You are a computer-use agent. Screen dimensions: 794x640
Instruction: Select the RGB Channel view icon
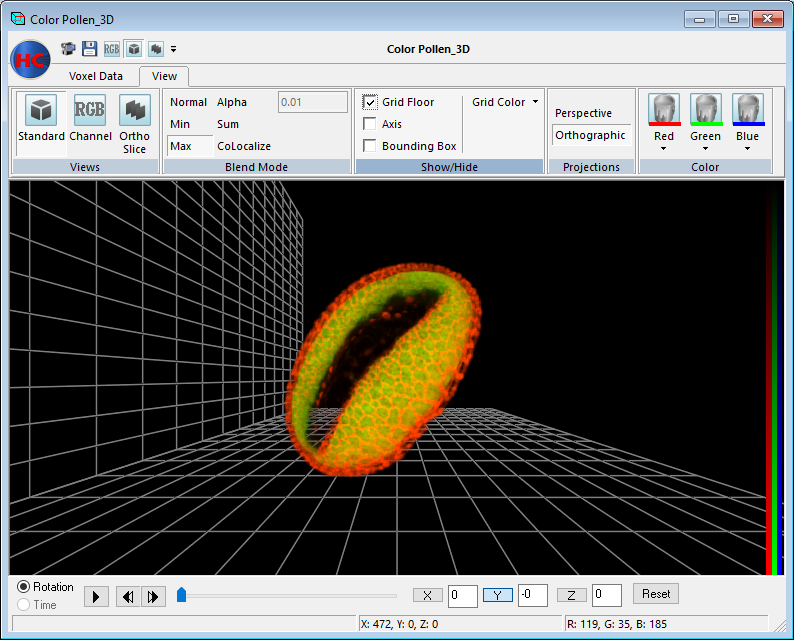(90, 110)
